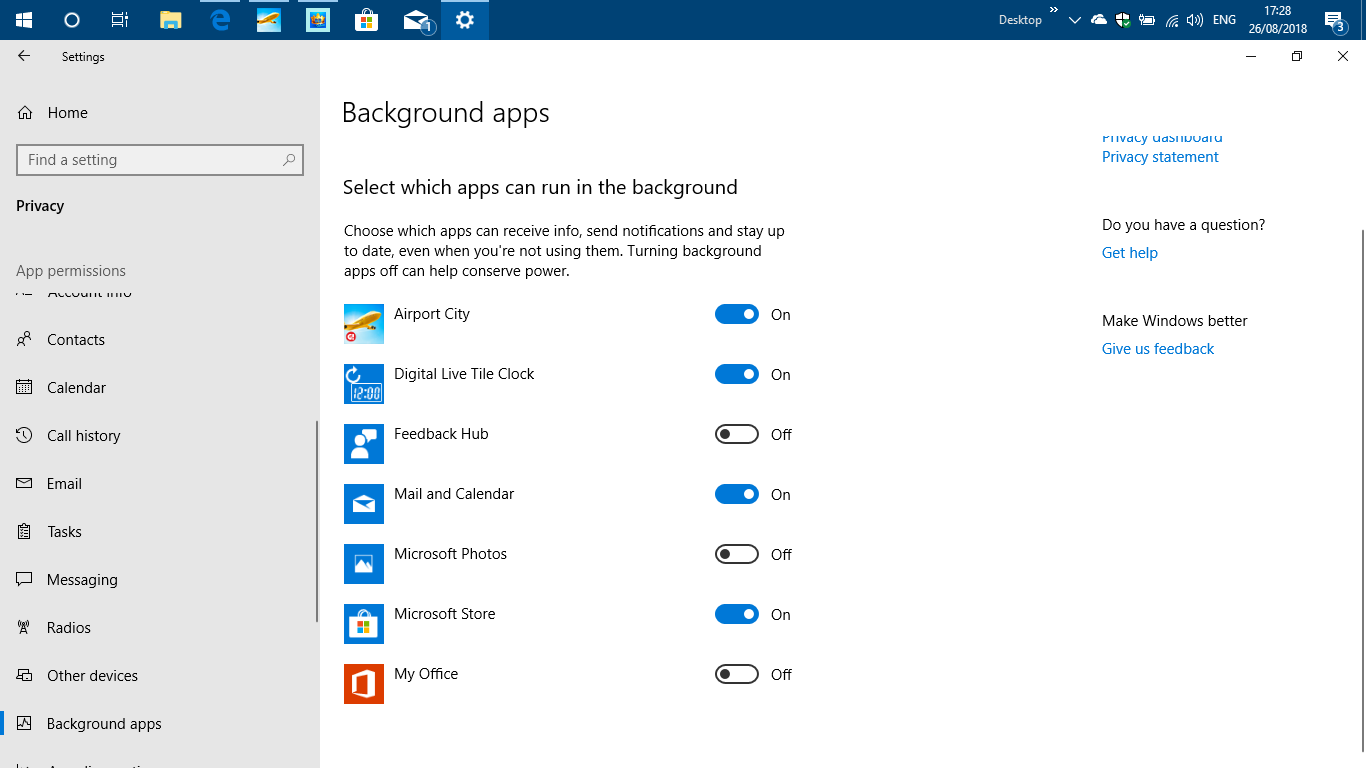Click the My Office app icon
1366x768 pixels.
pyautogui.click(x=364, y=684)
